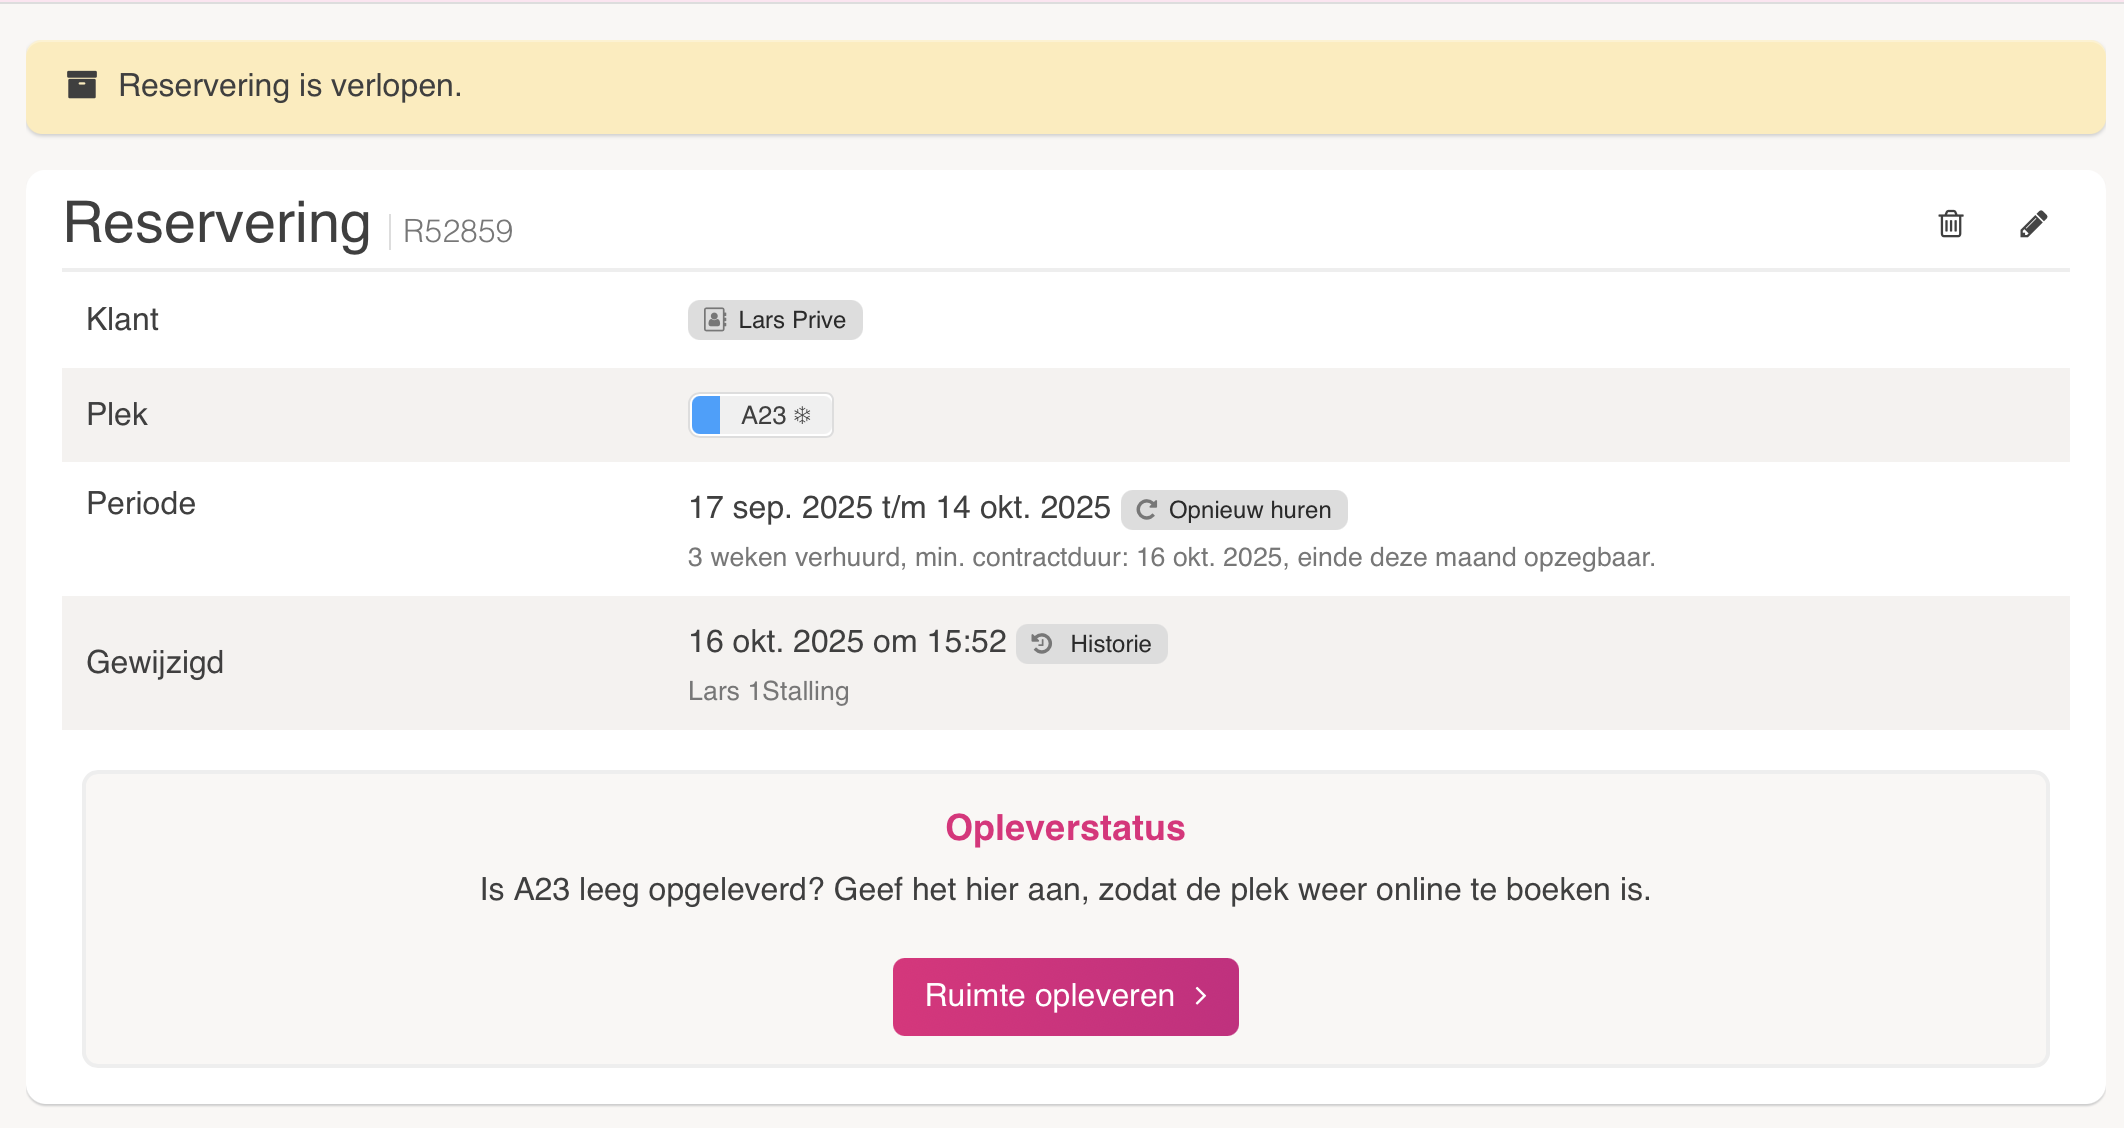Click the archive box icon in banner
The width and height of the screenshot is (2124, 1128).
[82, 85]
